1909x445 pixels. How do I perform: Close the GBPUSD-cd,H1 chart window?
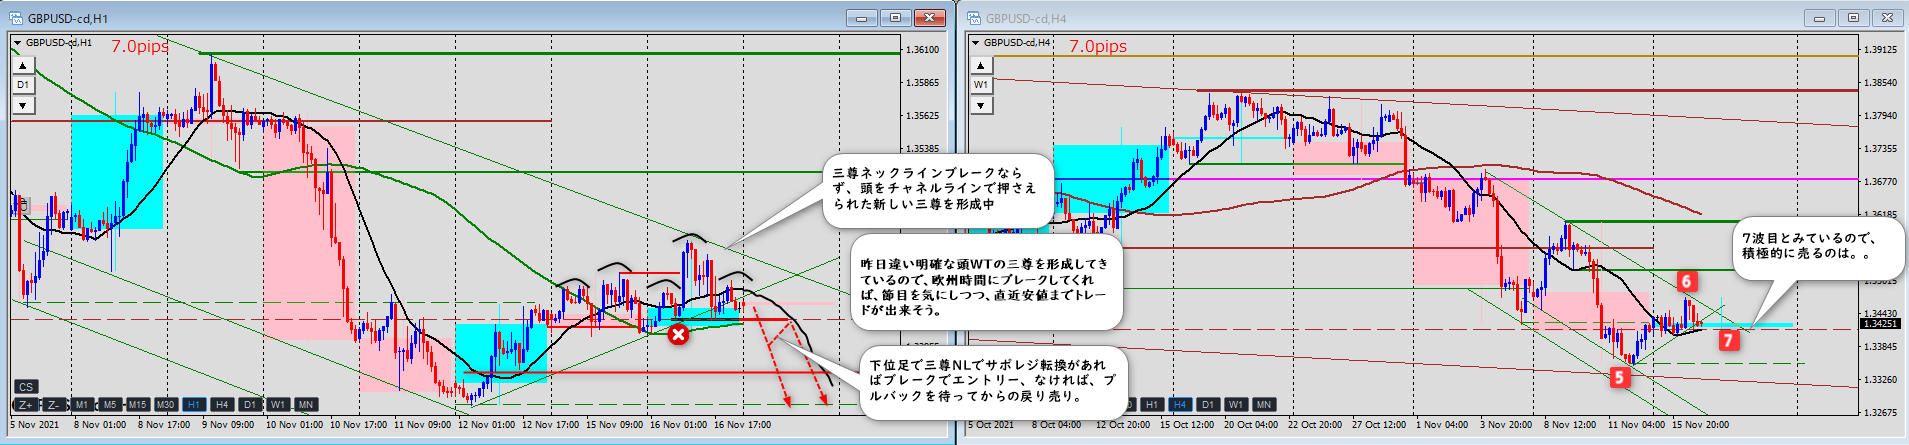(x=930, y=18)
